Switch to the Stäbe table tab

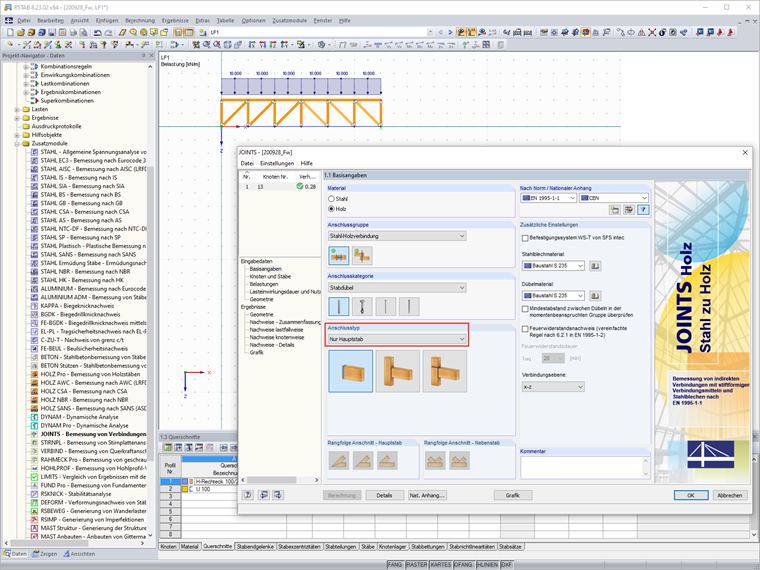click(370, 547)
